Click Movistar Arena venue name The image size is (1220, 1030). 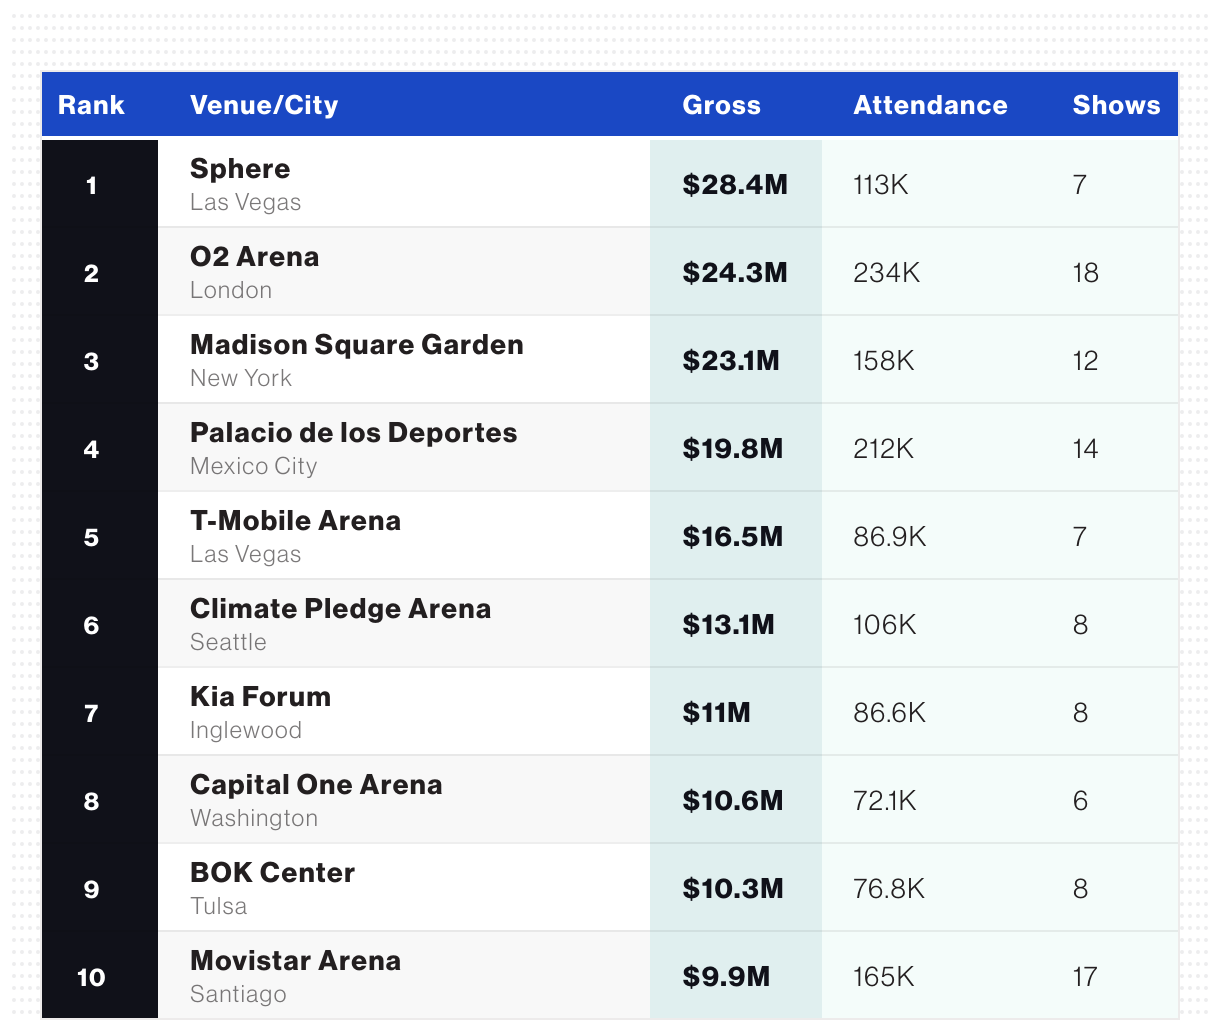point(295,961)
